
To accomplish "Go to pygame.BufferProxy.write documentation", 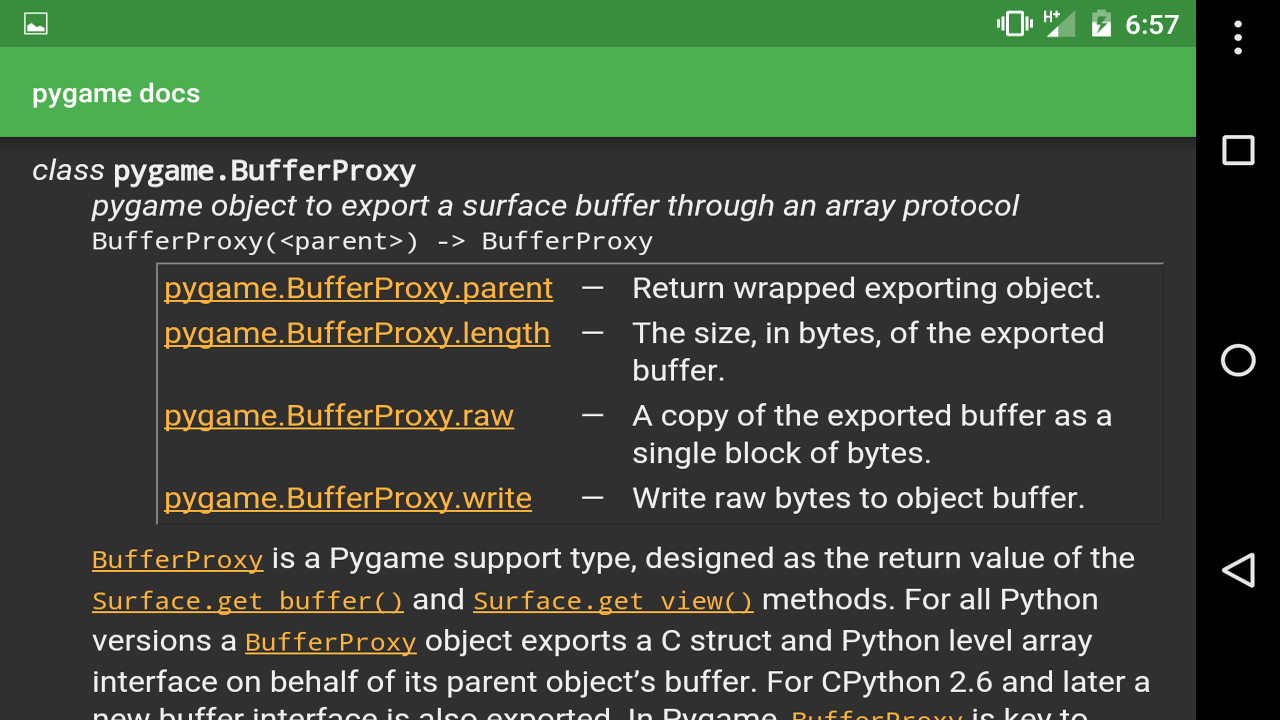I will click(x=348, y=498).
